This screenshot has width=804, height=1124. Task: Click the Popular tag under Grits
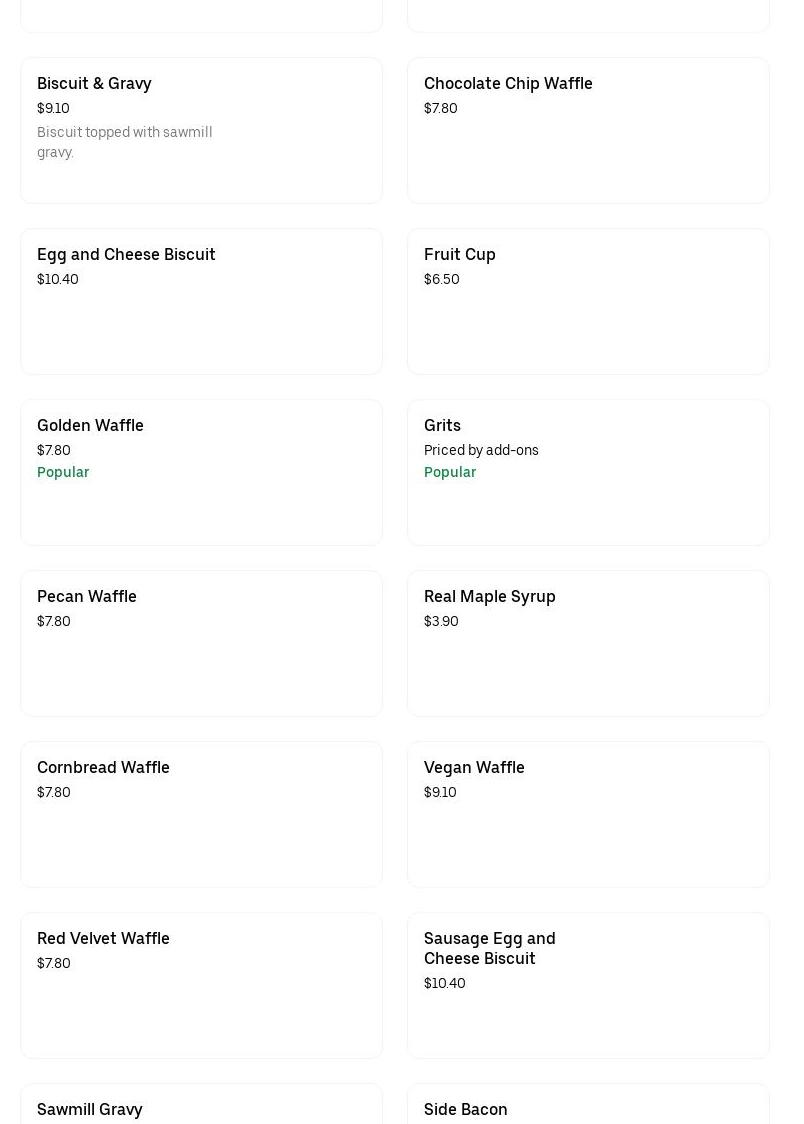450,472
